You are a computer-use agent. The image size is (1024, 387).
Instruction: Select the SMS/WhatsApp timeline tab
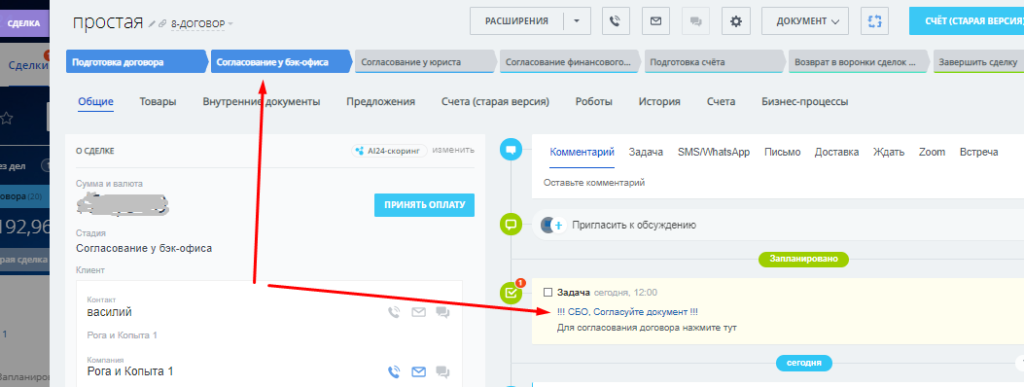(x=714, y=152)
